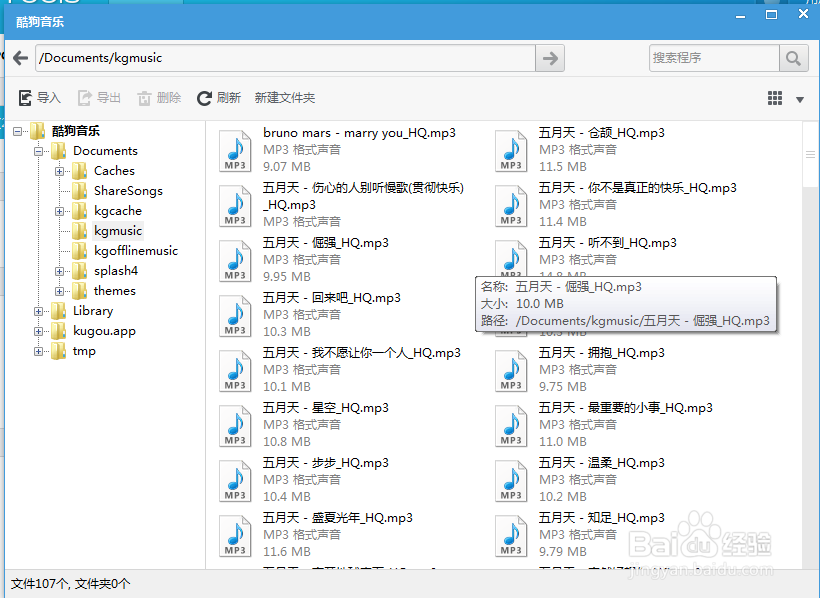Click the /Documents/kgmusic path field

click(x=286, y=58)
